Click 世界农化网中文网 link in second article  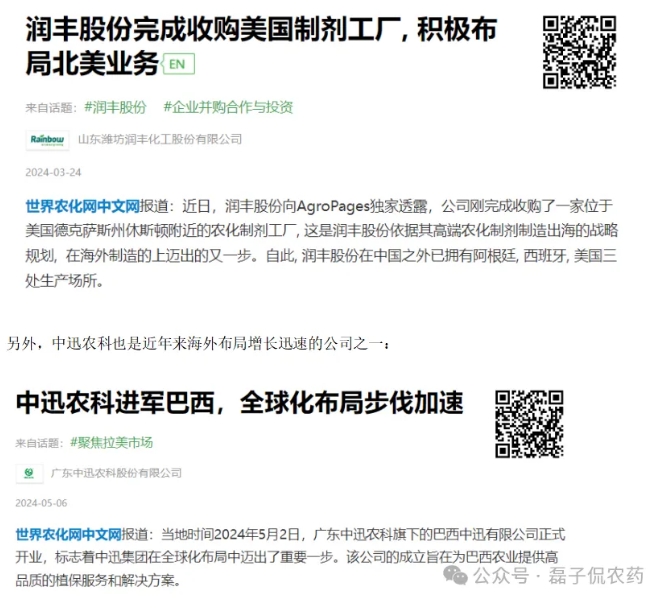pos(69,534)
